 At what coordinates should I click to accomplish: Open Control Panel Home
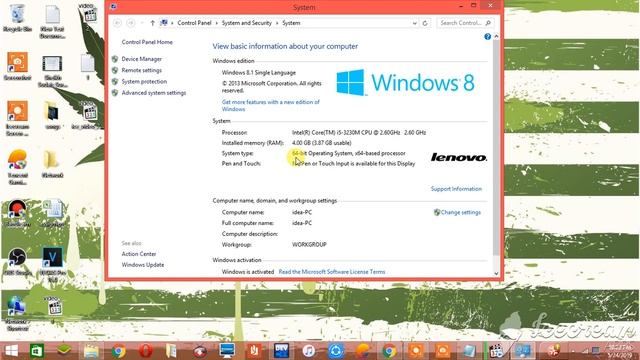coord(147,42)
